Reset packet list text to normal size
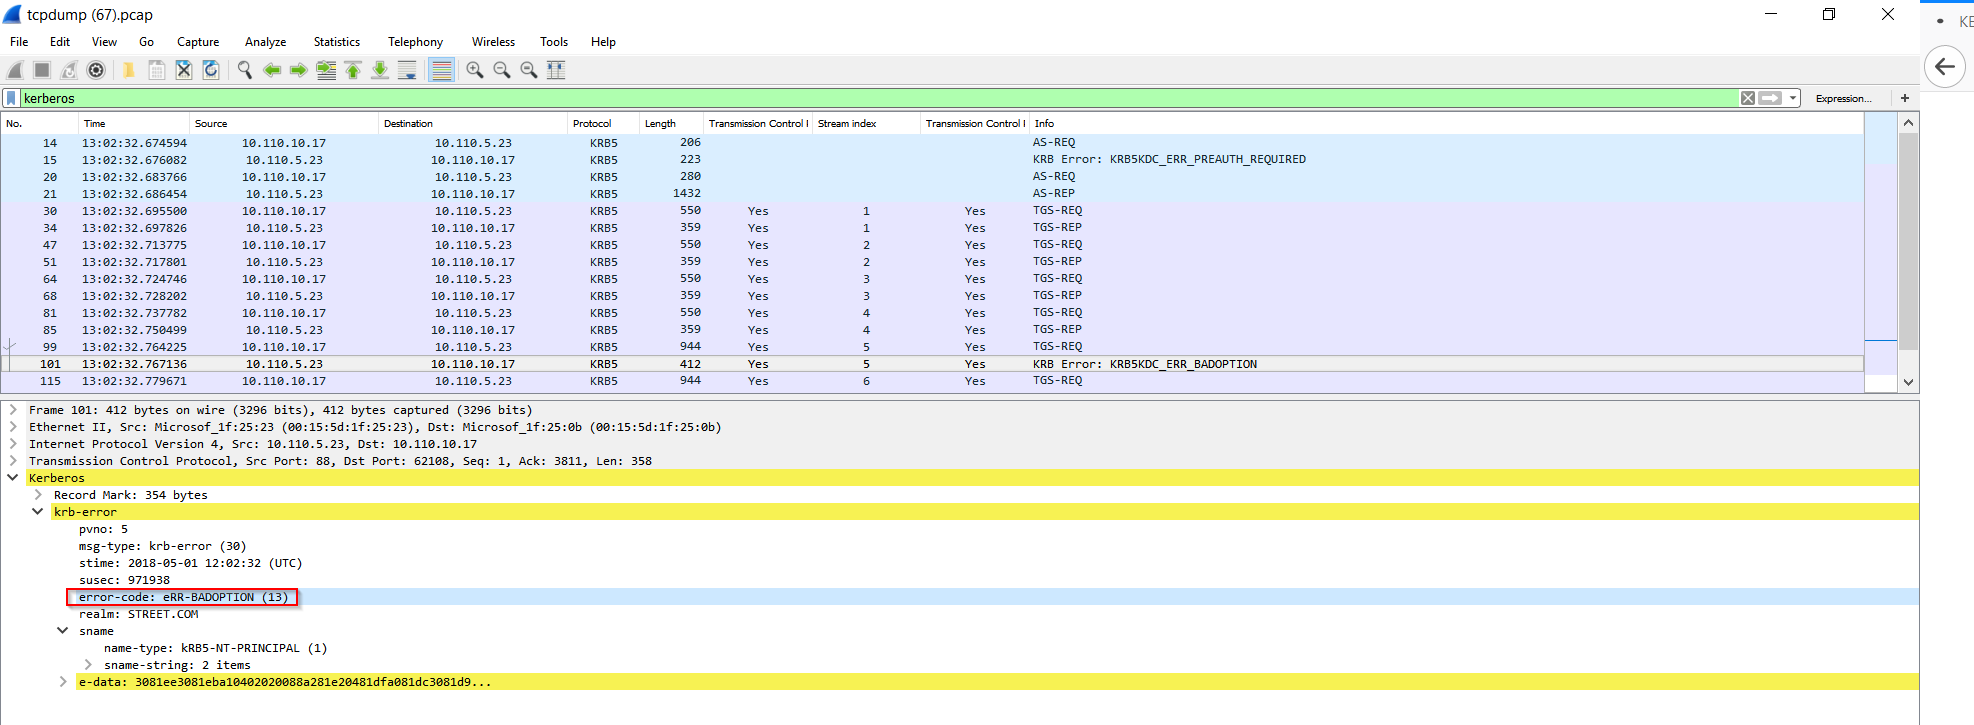The image size is (1974, 725). click(529, 70)
